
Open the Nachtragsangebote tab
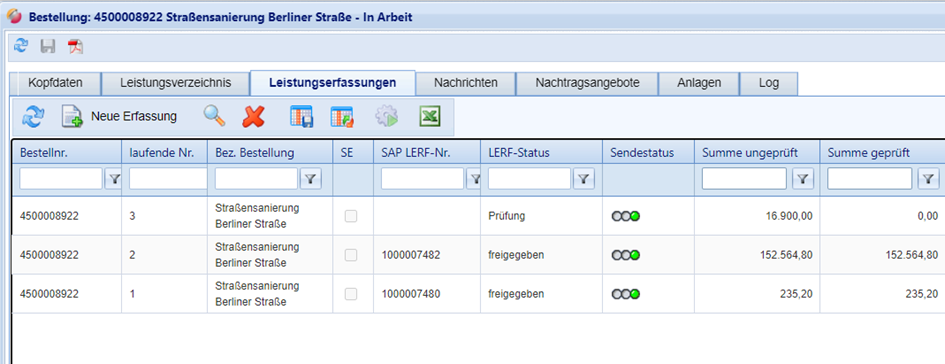coord(587,83)
